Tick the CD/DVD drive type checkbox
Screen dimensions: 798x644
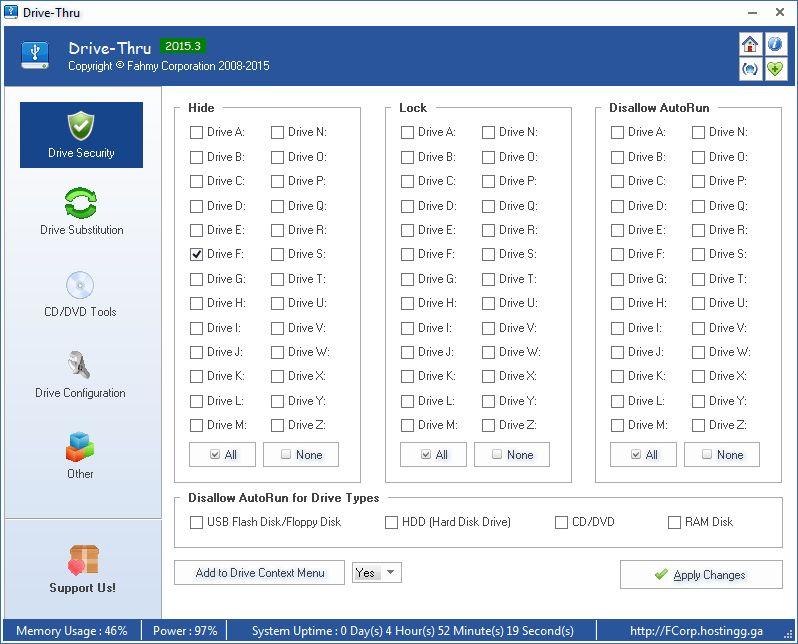tap(561, 522)
